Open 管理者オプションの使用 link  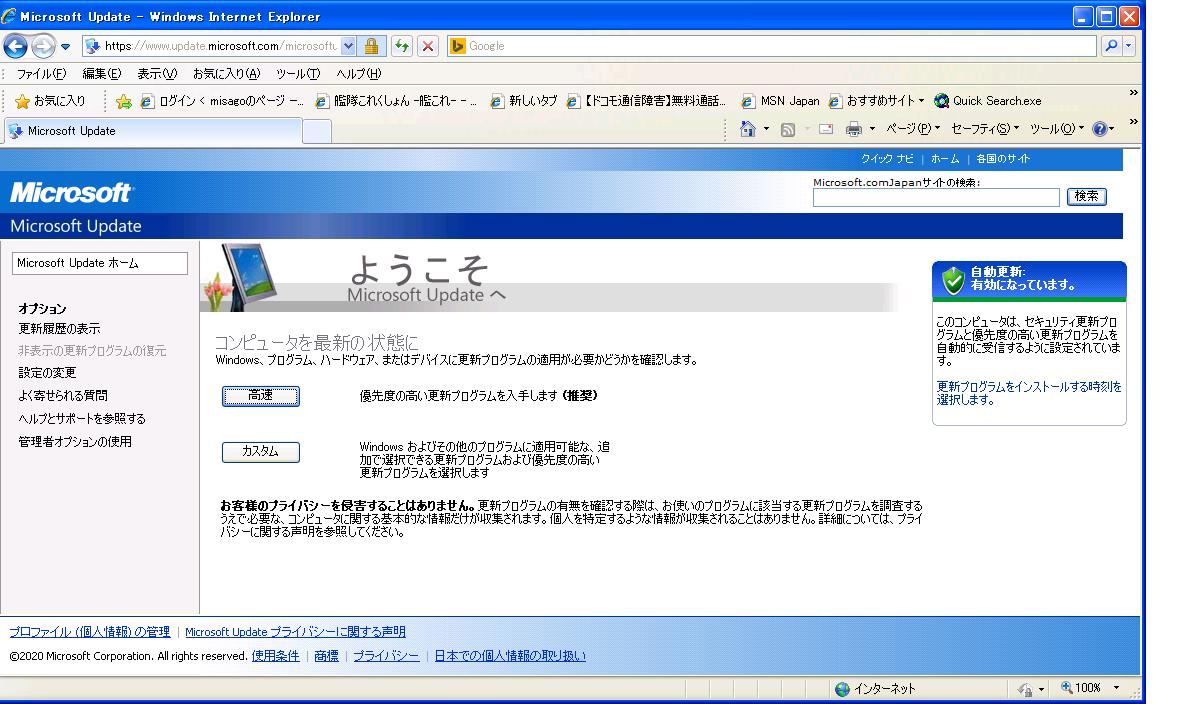(75, 442)
